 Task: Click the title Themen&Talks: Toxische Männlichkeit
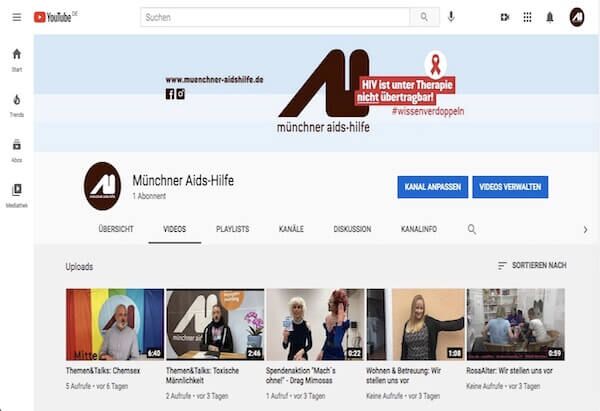coord(202,375)
